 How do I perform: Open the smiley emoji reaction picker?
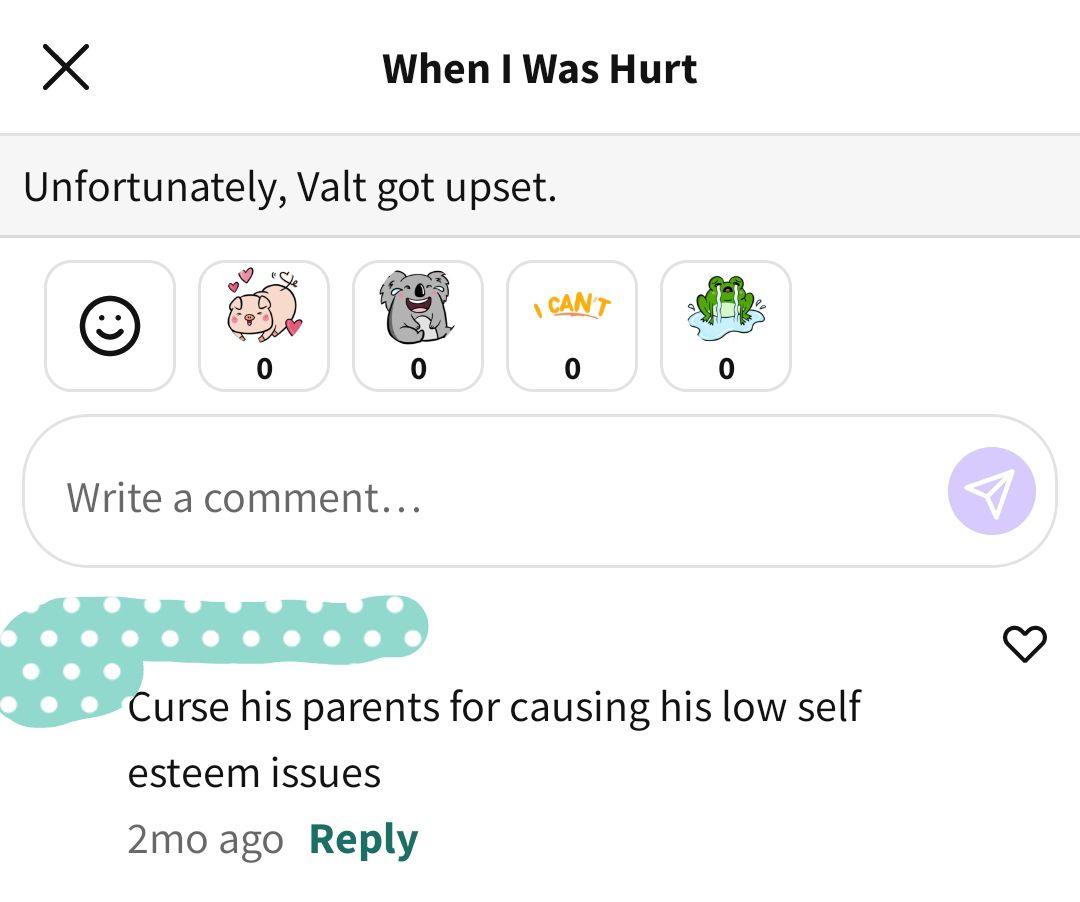point(110,326)
